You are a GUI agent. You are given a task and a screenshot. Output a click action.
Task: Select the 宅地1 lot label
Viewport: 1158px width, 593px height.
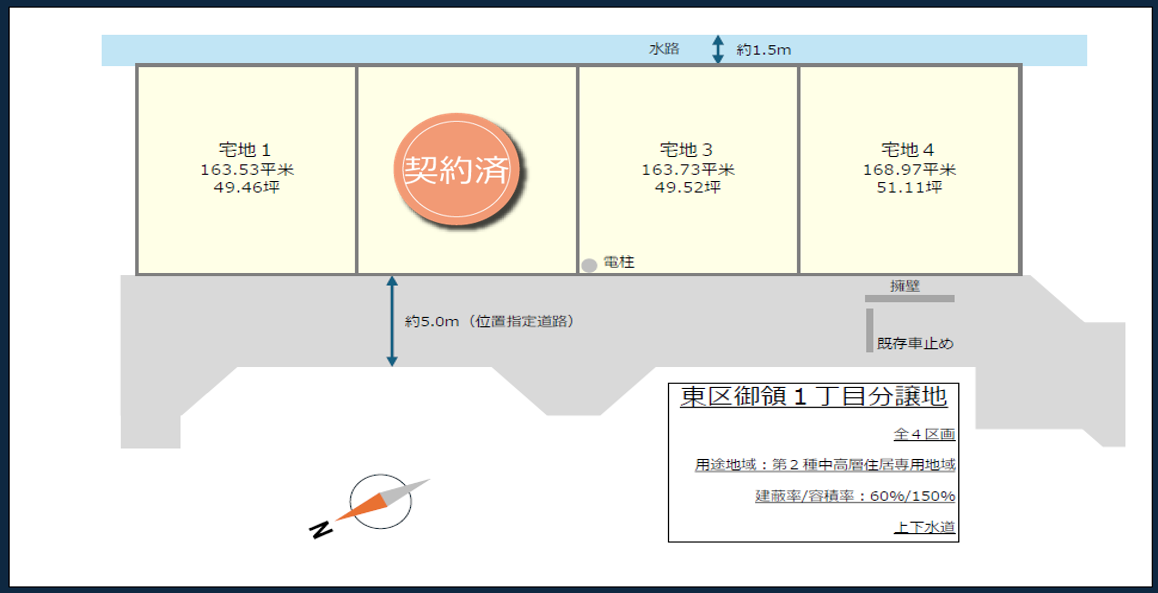245,150
